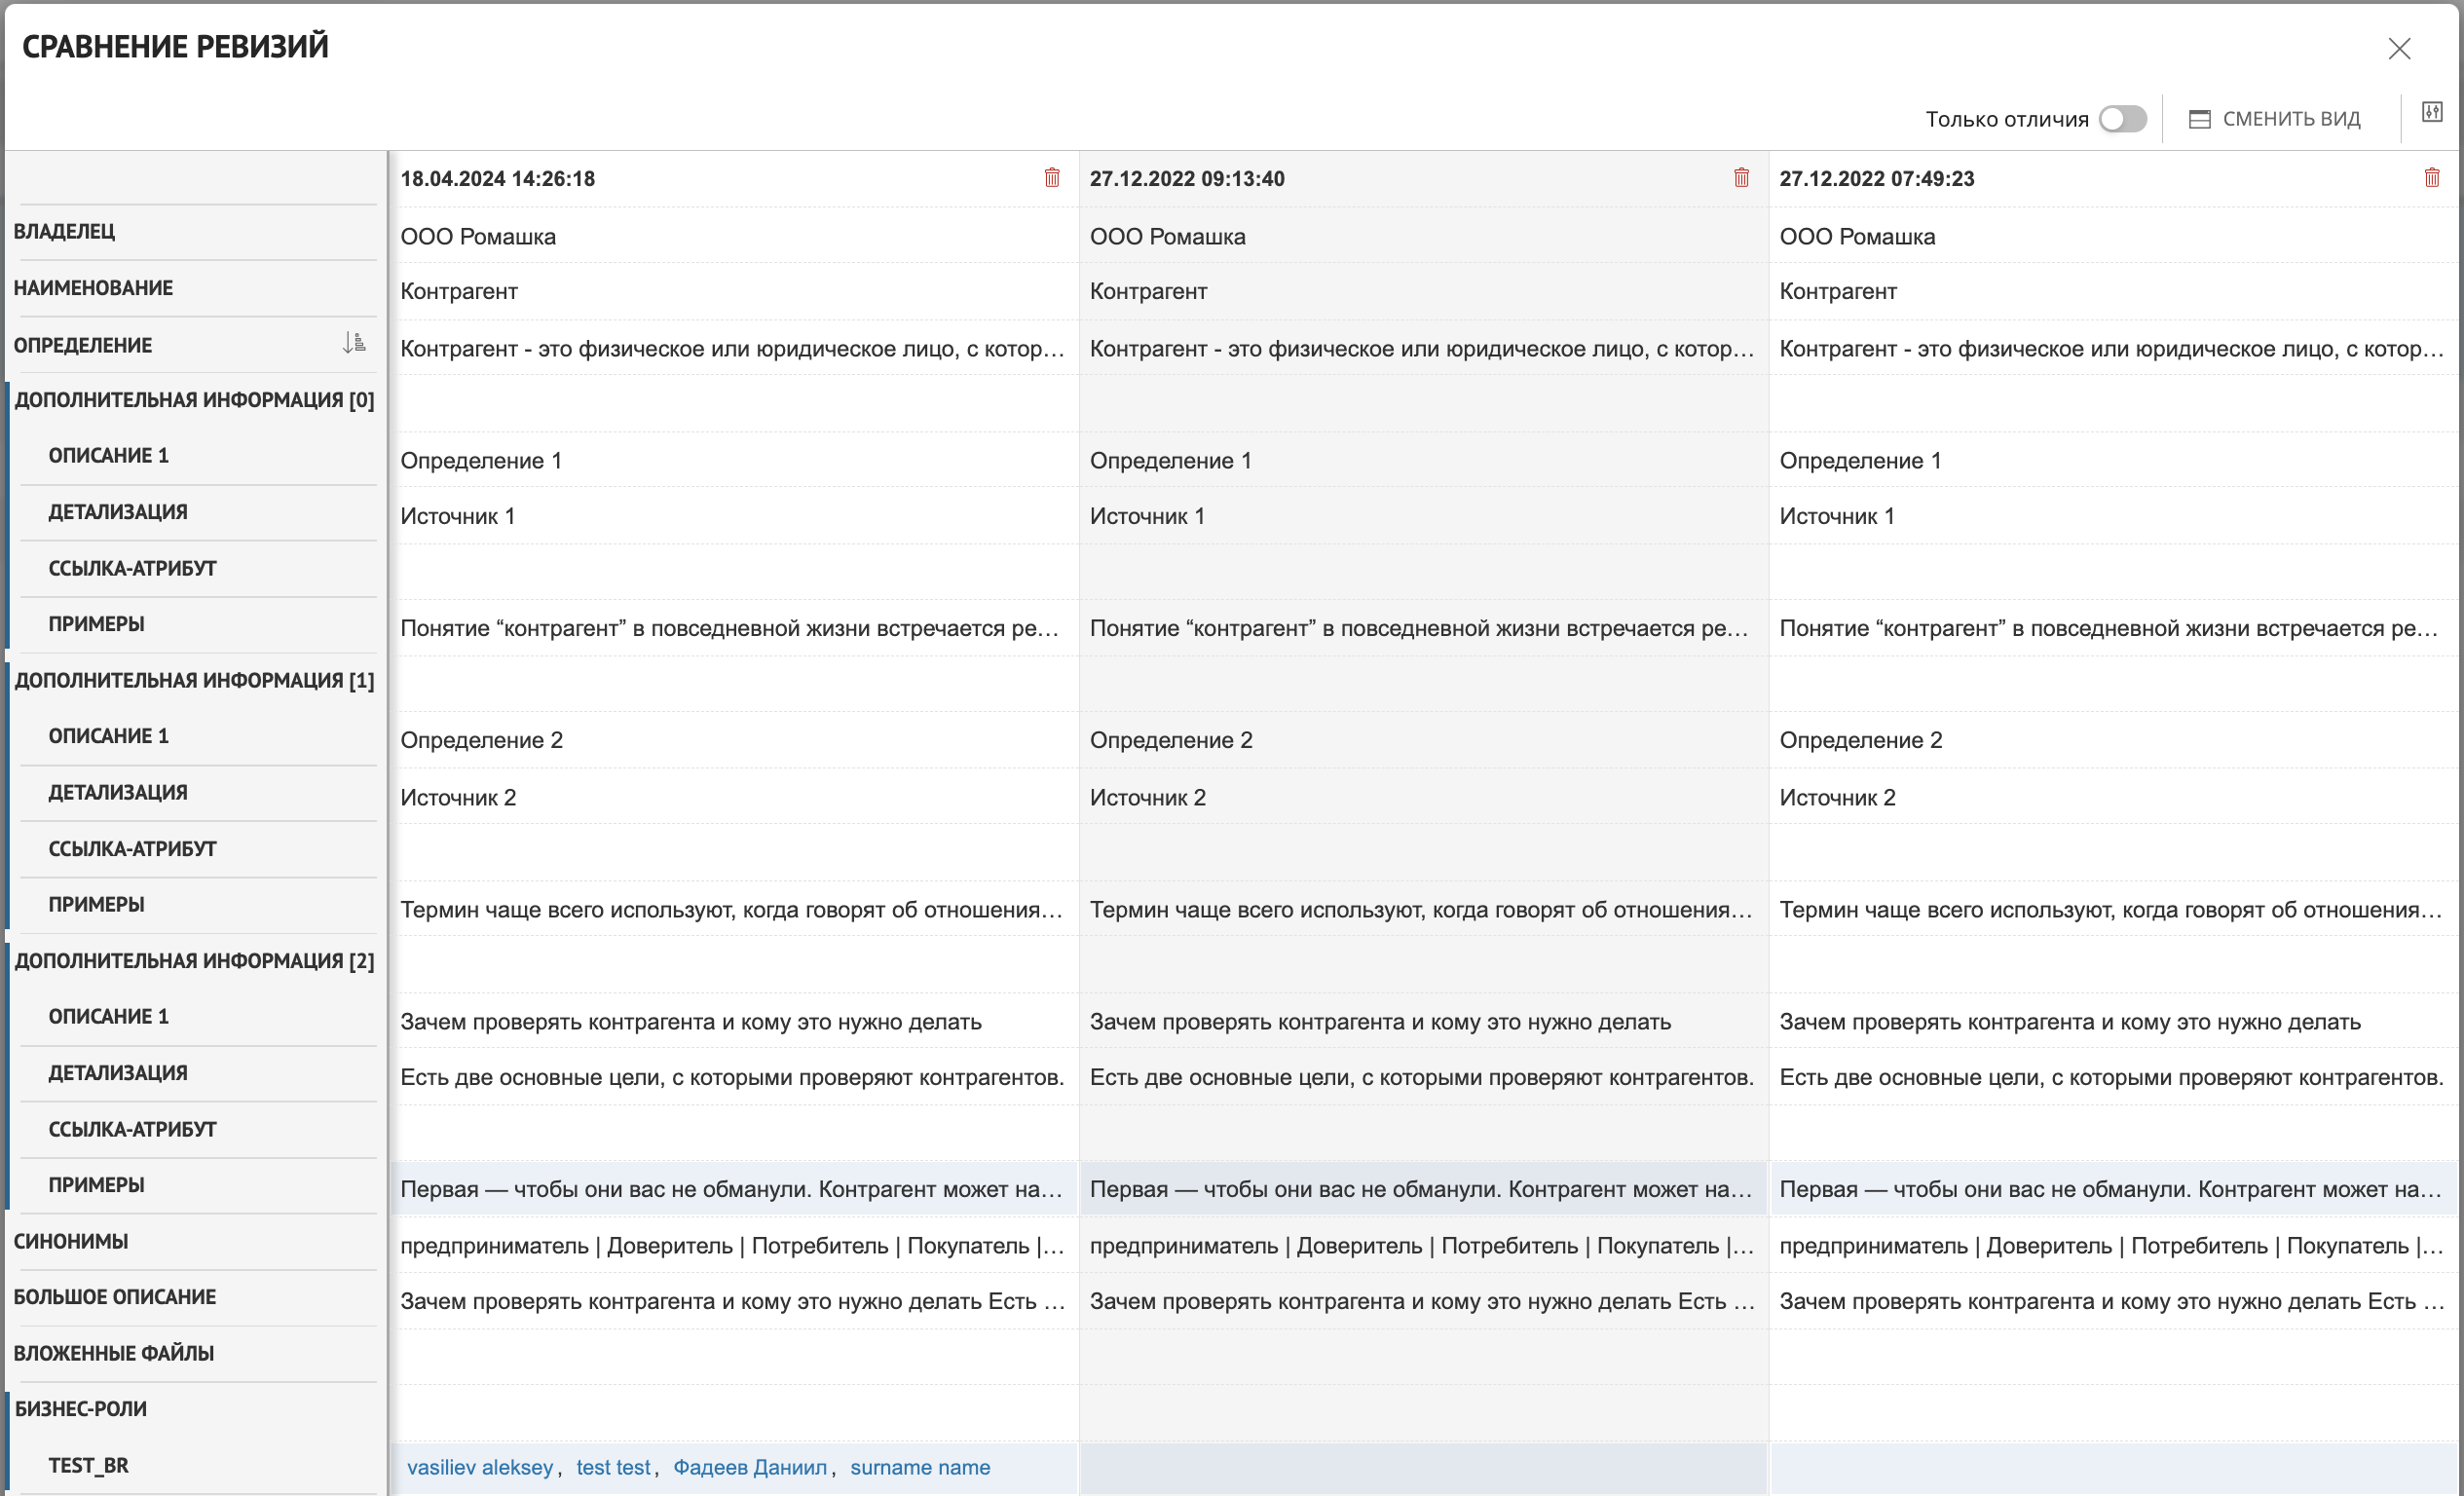
Task: Toggle the Только отличия switch
Action: click(2122, 119)
